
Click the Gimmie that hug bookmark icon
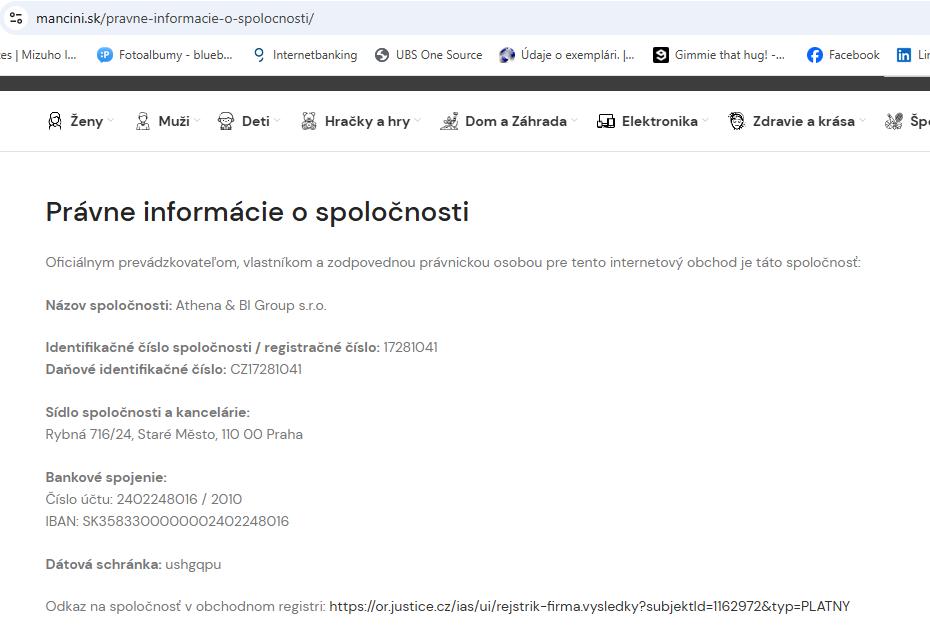(661, 55)
